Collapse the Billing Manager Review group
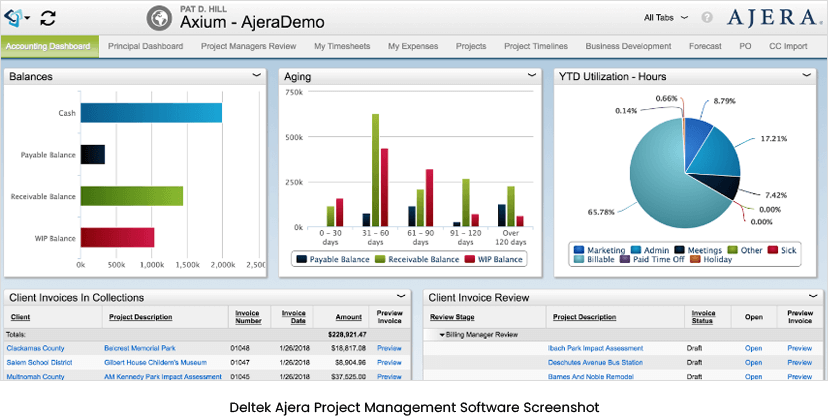Viewport: 828px width, 416px height. pos(442,335)
